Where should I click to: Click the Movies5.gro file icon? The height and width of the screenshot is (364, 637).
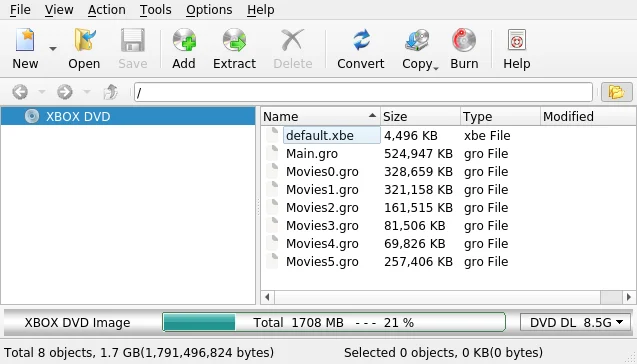(x=272, y=261)
